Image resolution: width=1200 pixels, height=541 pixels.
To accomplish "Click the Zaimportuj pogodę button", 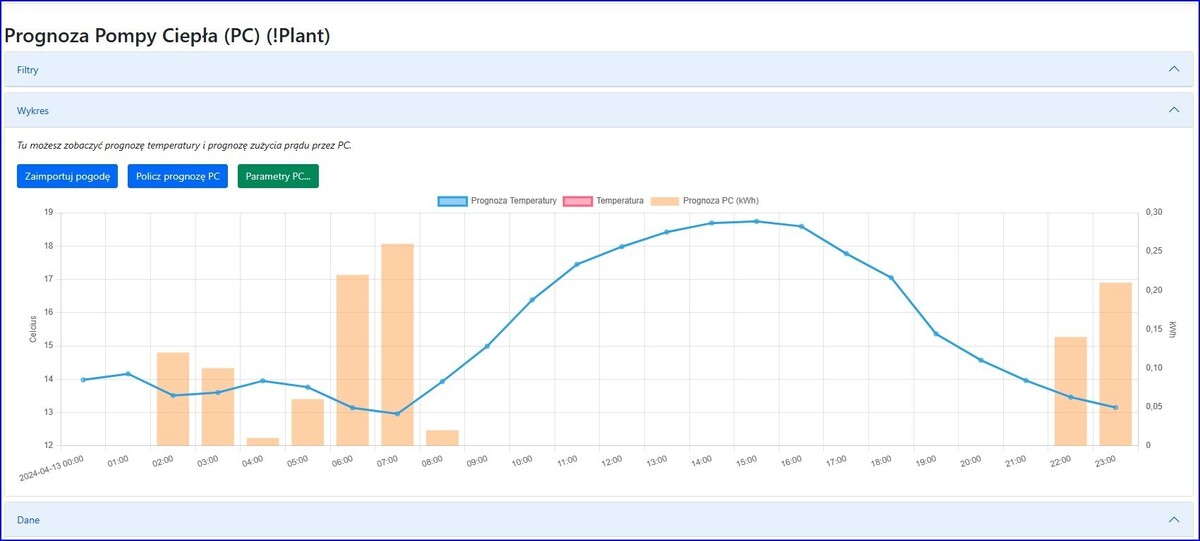I will (67, 176).
